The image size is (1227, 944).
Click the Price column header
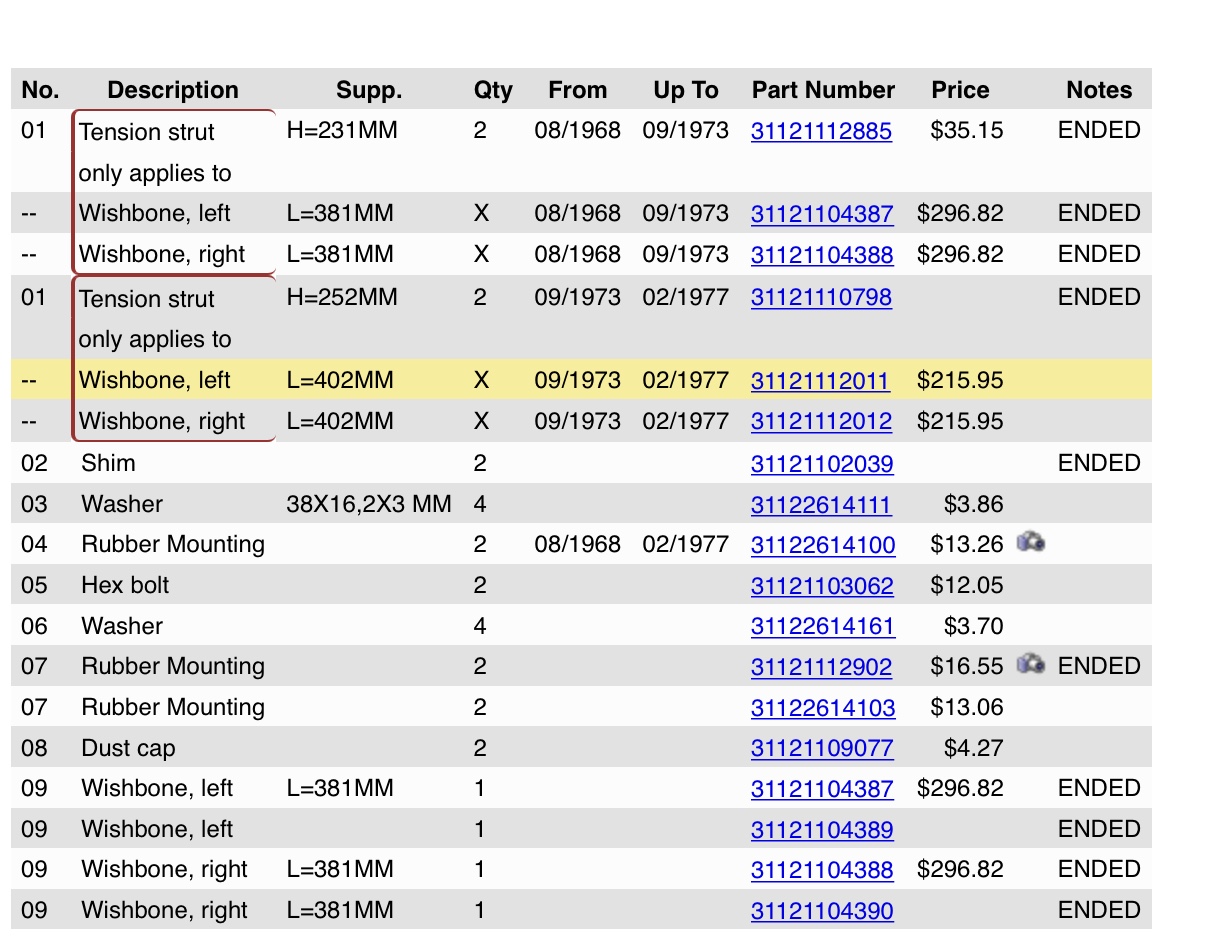pyautogui.click(x=960, y=90)
